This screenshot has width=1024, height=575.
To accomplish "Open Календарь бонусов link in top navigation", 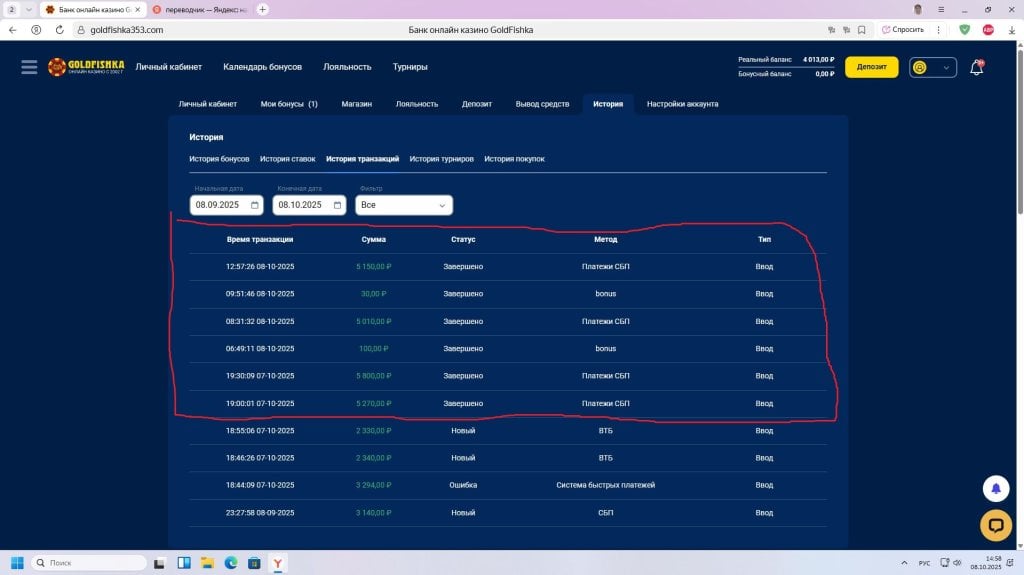I will 263,67.
